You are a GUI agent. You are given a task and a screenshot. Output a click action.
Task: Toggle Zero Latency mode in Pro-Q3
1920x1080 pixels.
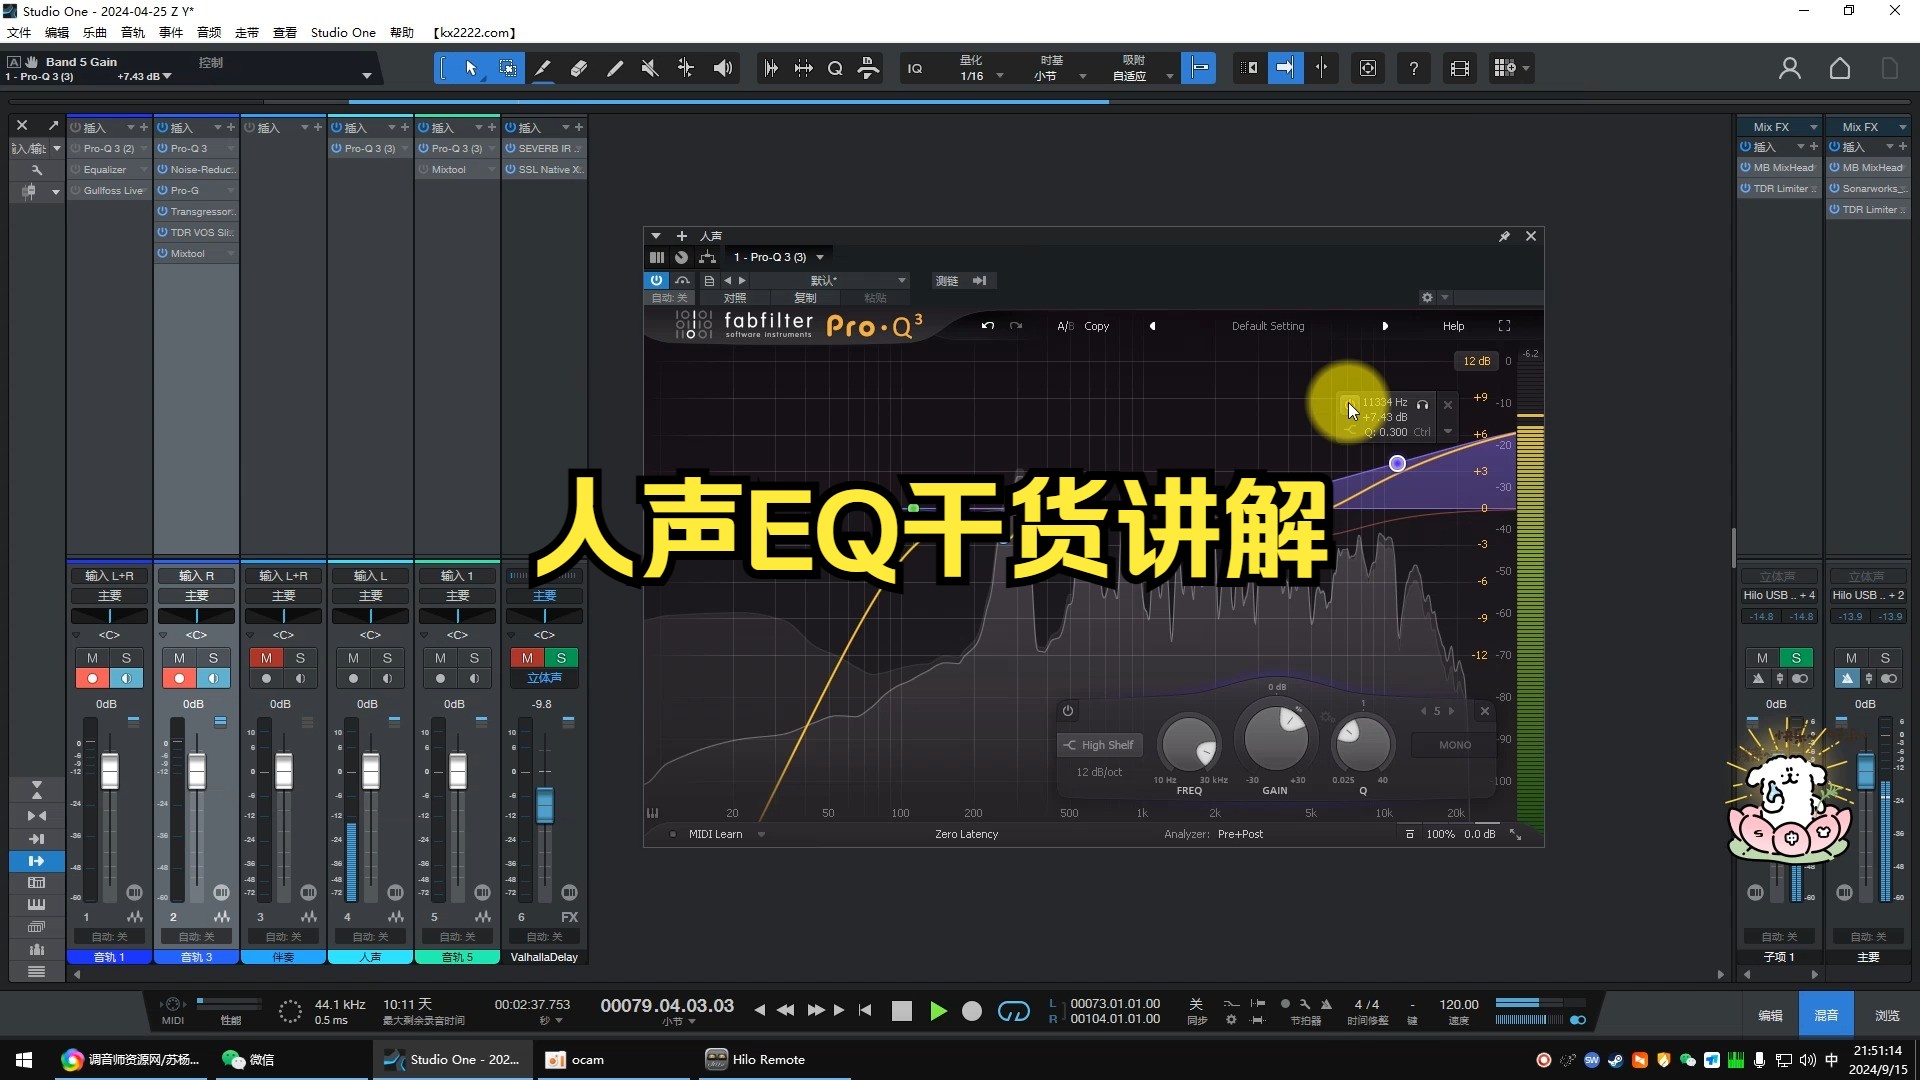coord(967,833)
